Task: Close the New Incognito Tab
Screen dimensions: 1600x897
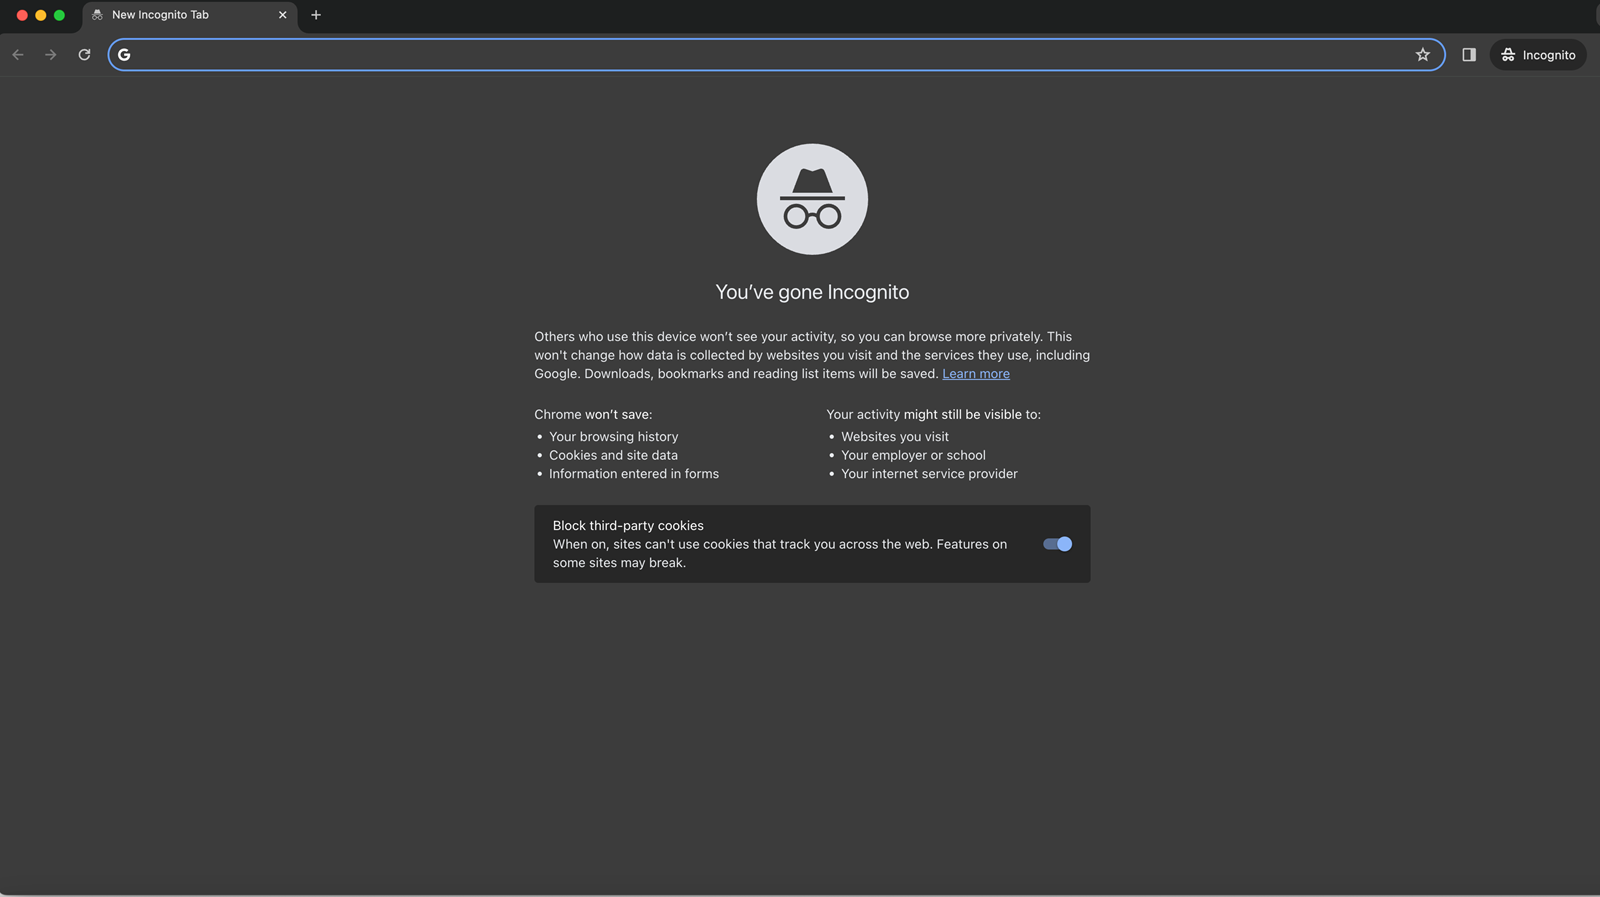Action: tap(282, 15)
